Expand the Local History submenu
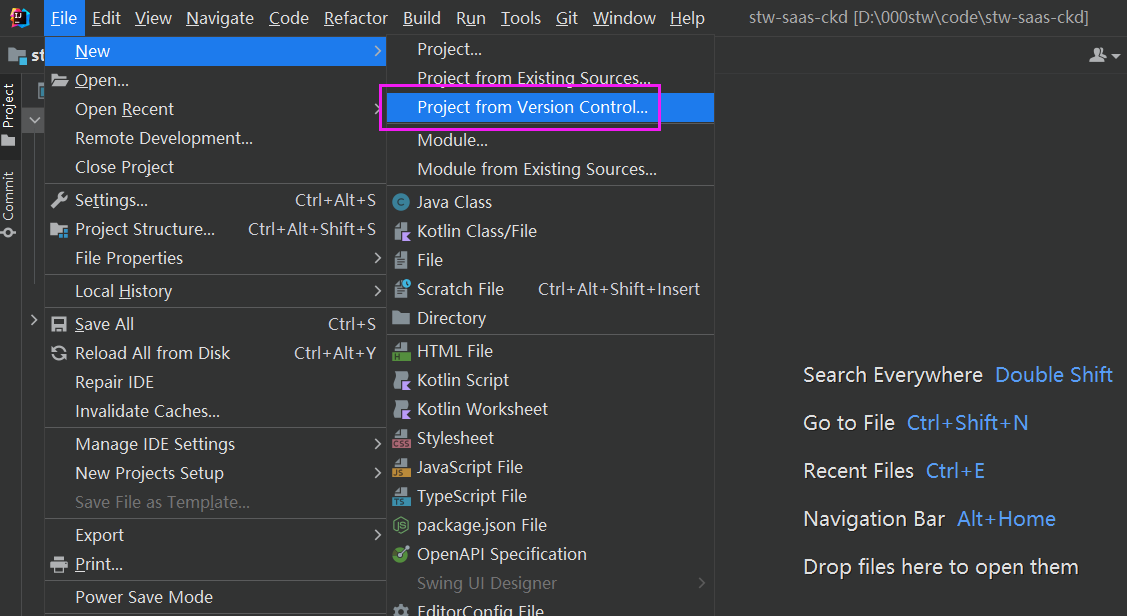The image size is (1127, 616). [124, 291]
